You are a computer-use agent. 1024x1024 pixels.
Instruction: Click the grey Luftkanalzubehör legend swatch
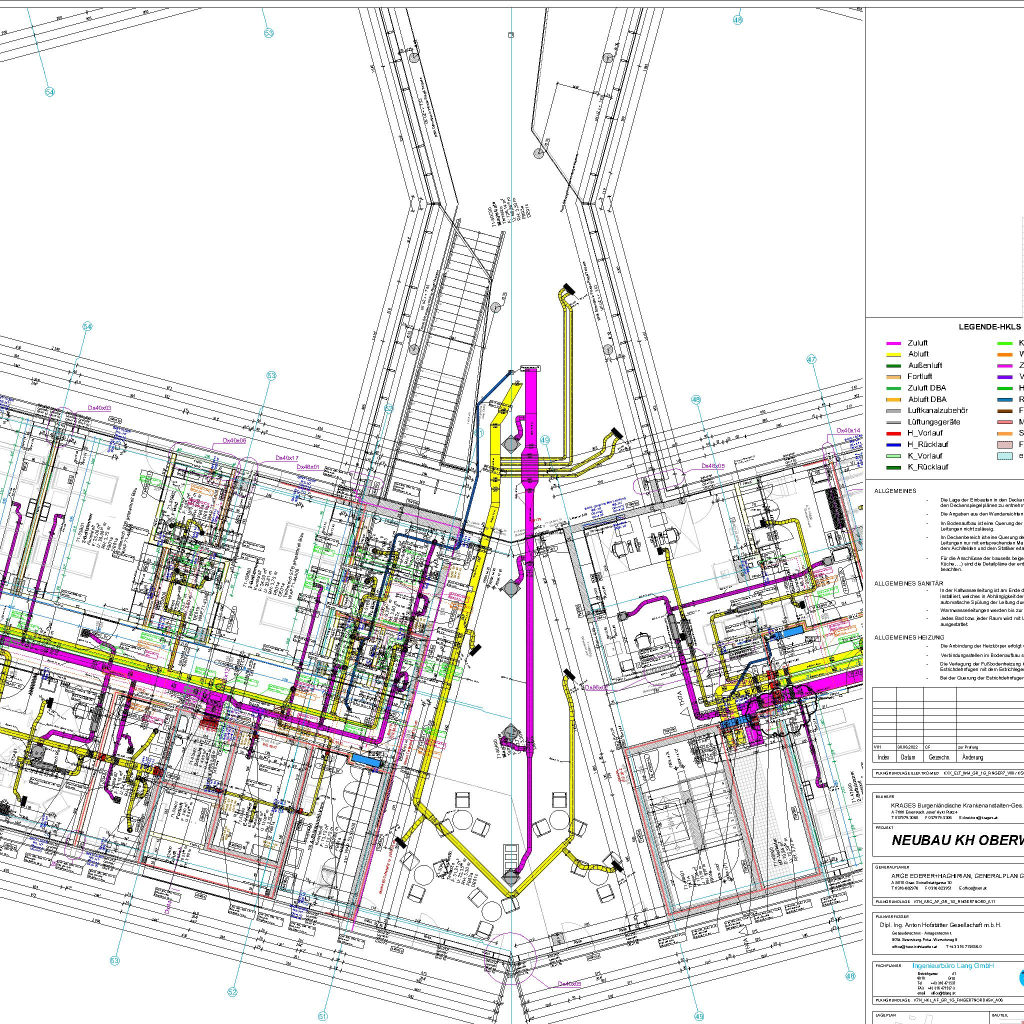(x=893, y=411)
